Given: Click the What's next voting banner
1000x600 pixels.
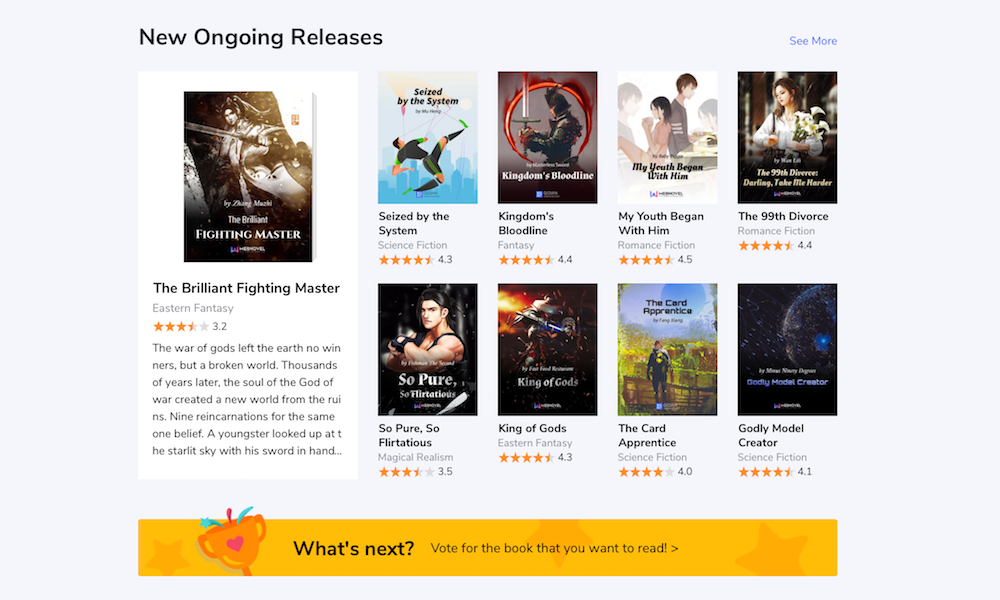Looking at the screenshot, I should [487, 548].
